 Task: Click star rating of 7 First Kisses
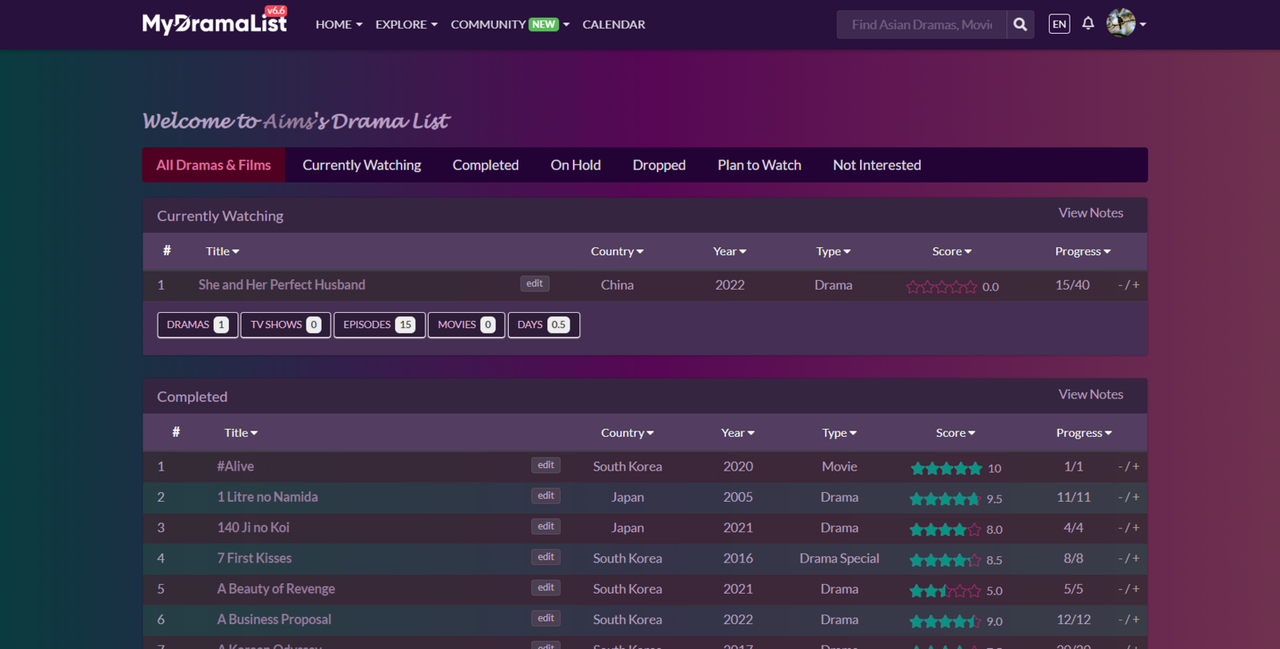click(946, 560)
